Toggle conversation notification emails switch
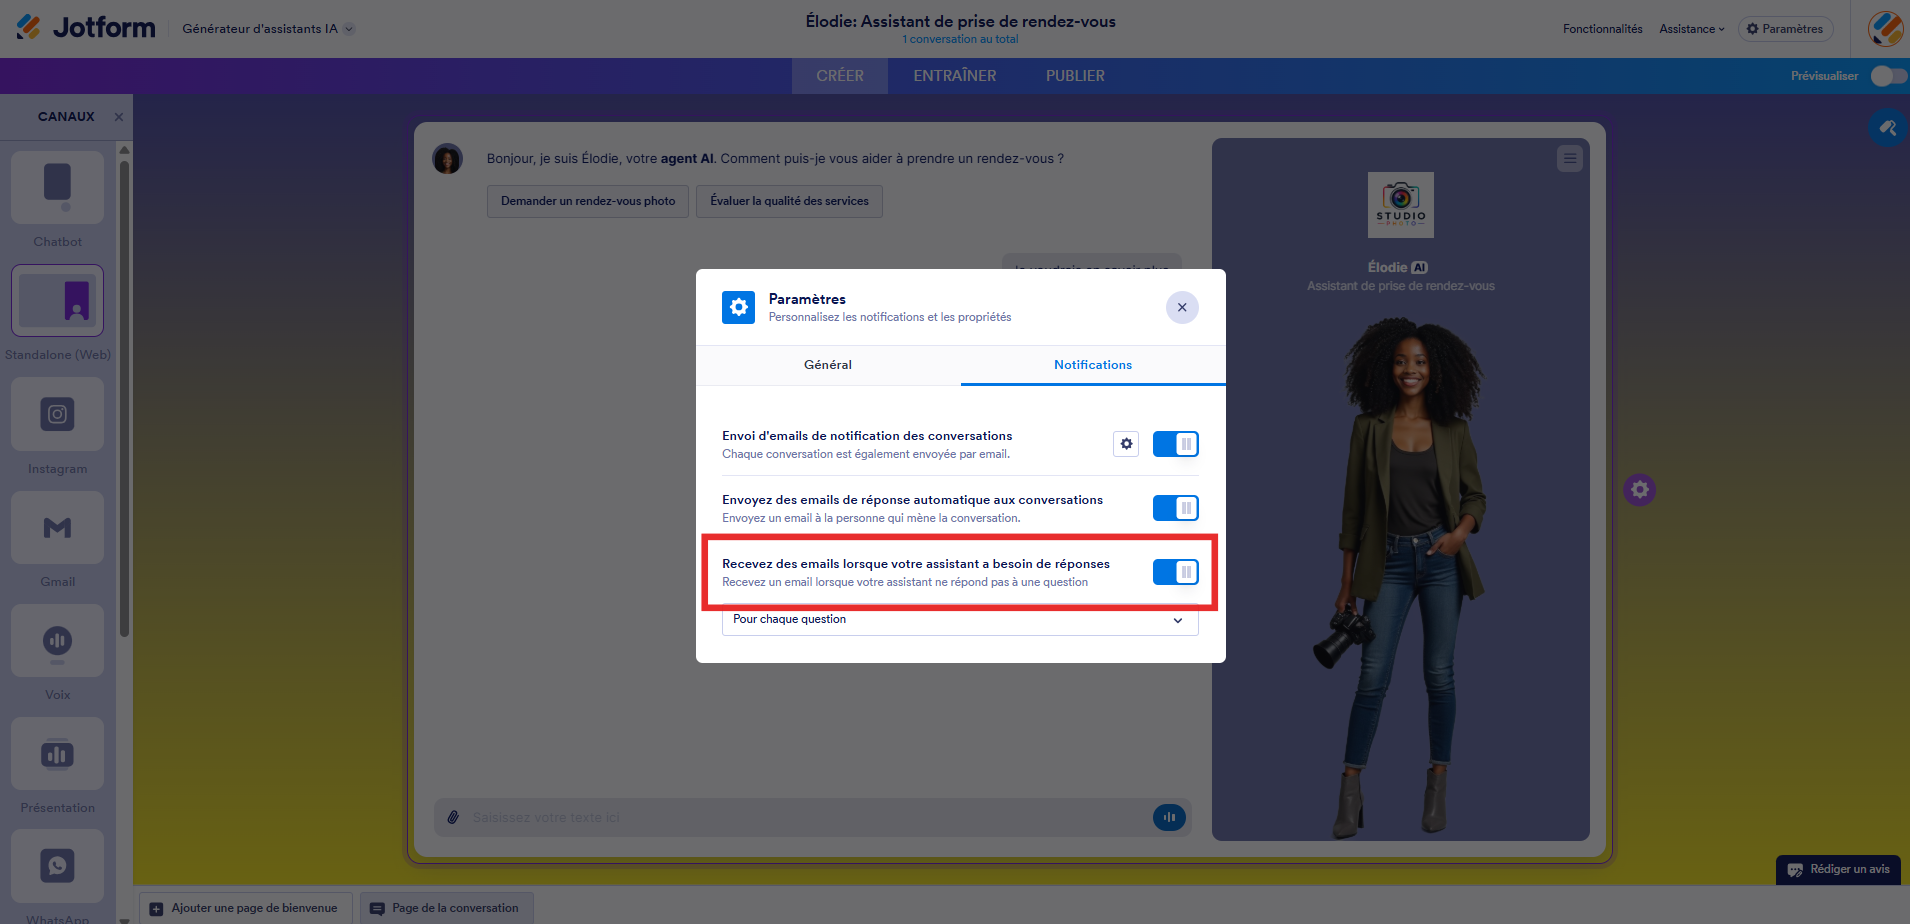Screen dimensions: 1910x924 pos(1176,444)
